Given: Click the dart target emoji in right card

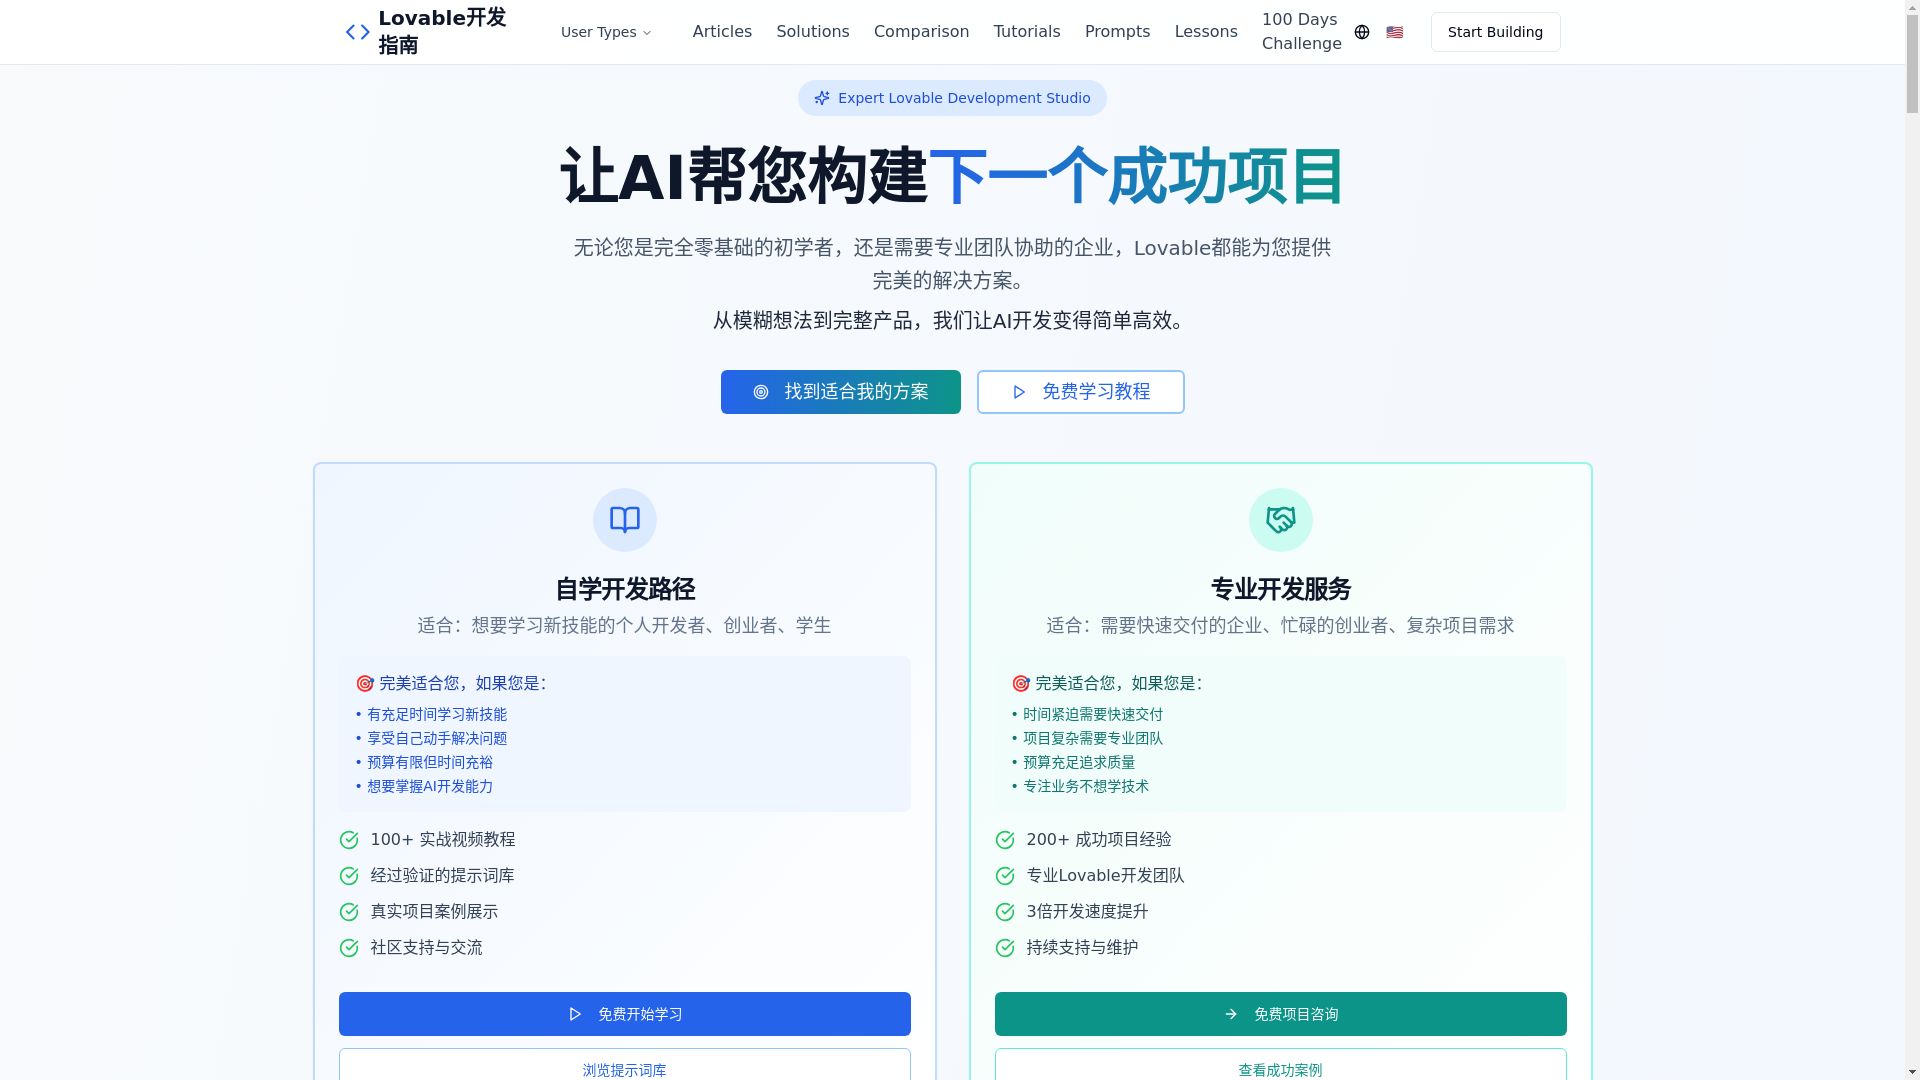Looking at the screenshot, I should [x=1021, y=684].
